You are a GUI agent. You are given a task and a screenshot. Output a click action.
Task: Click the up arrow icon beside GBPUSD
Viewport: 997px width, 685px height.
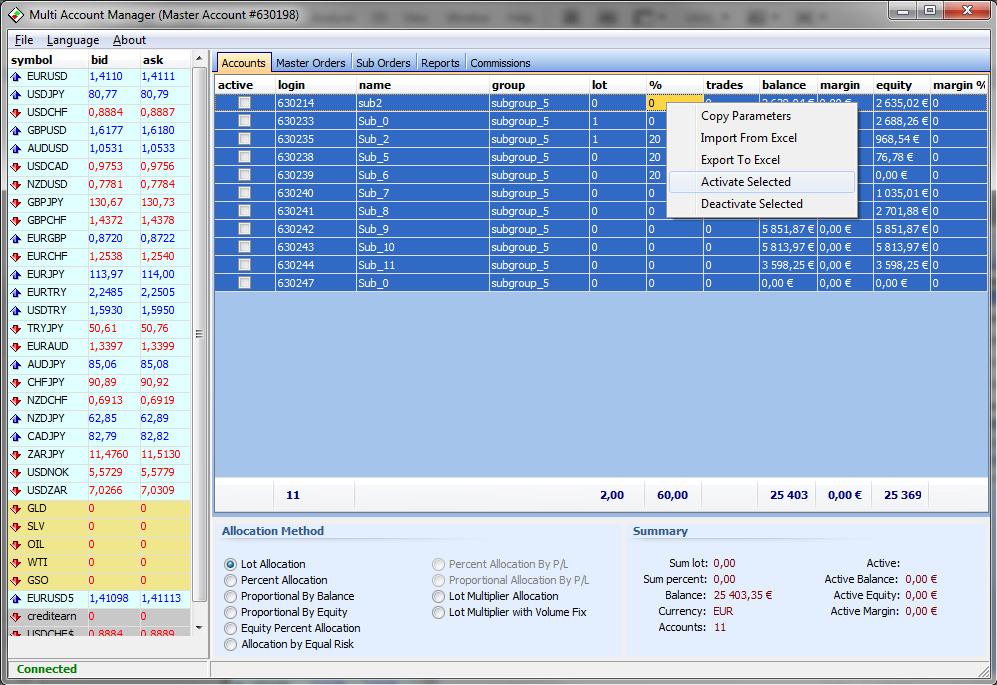coord(16,130)
